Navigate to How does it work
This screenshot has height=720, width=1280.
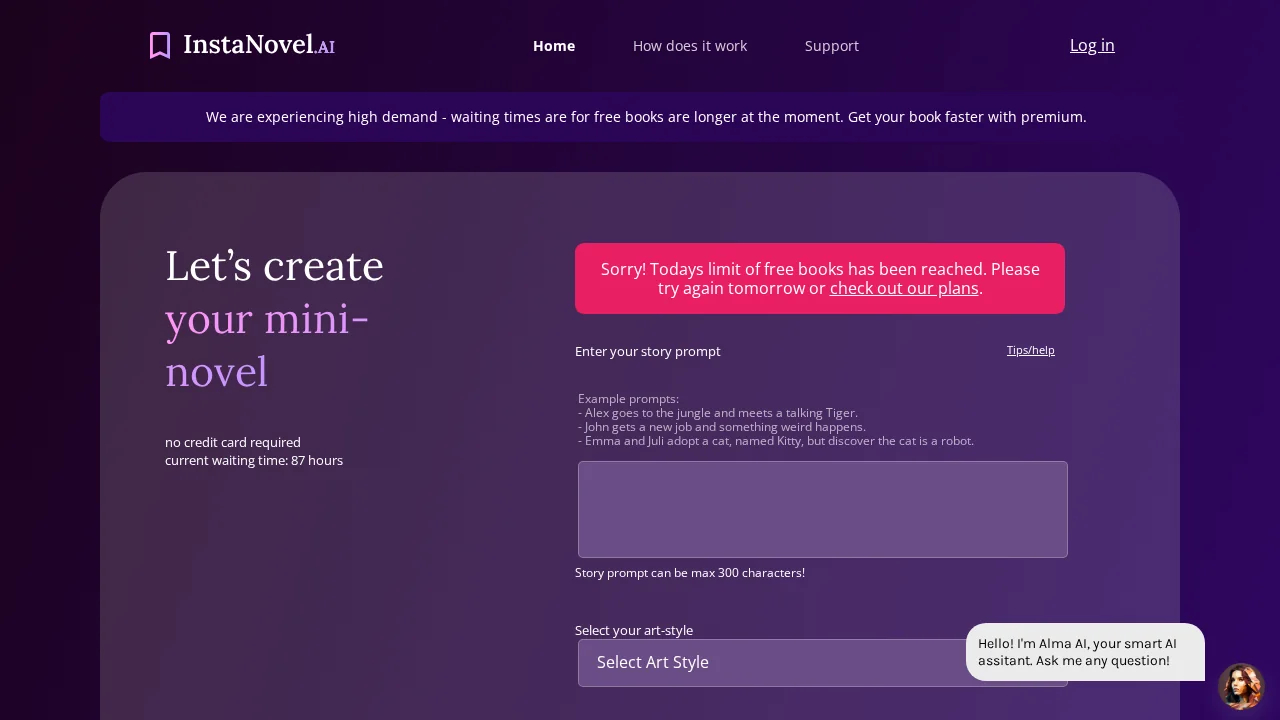click(690, 46)
